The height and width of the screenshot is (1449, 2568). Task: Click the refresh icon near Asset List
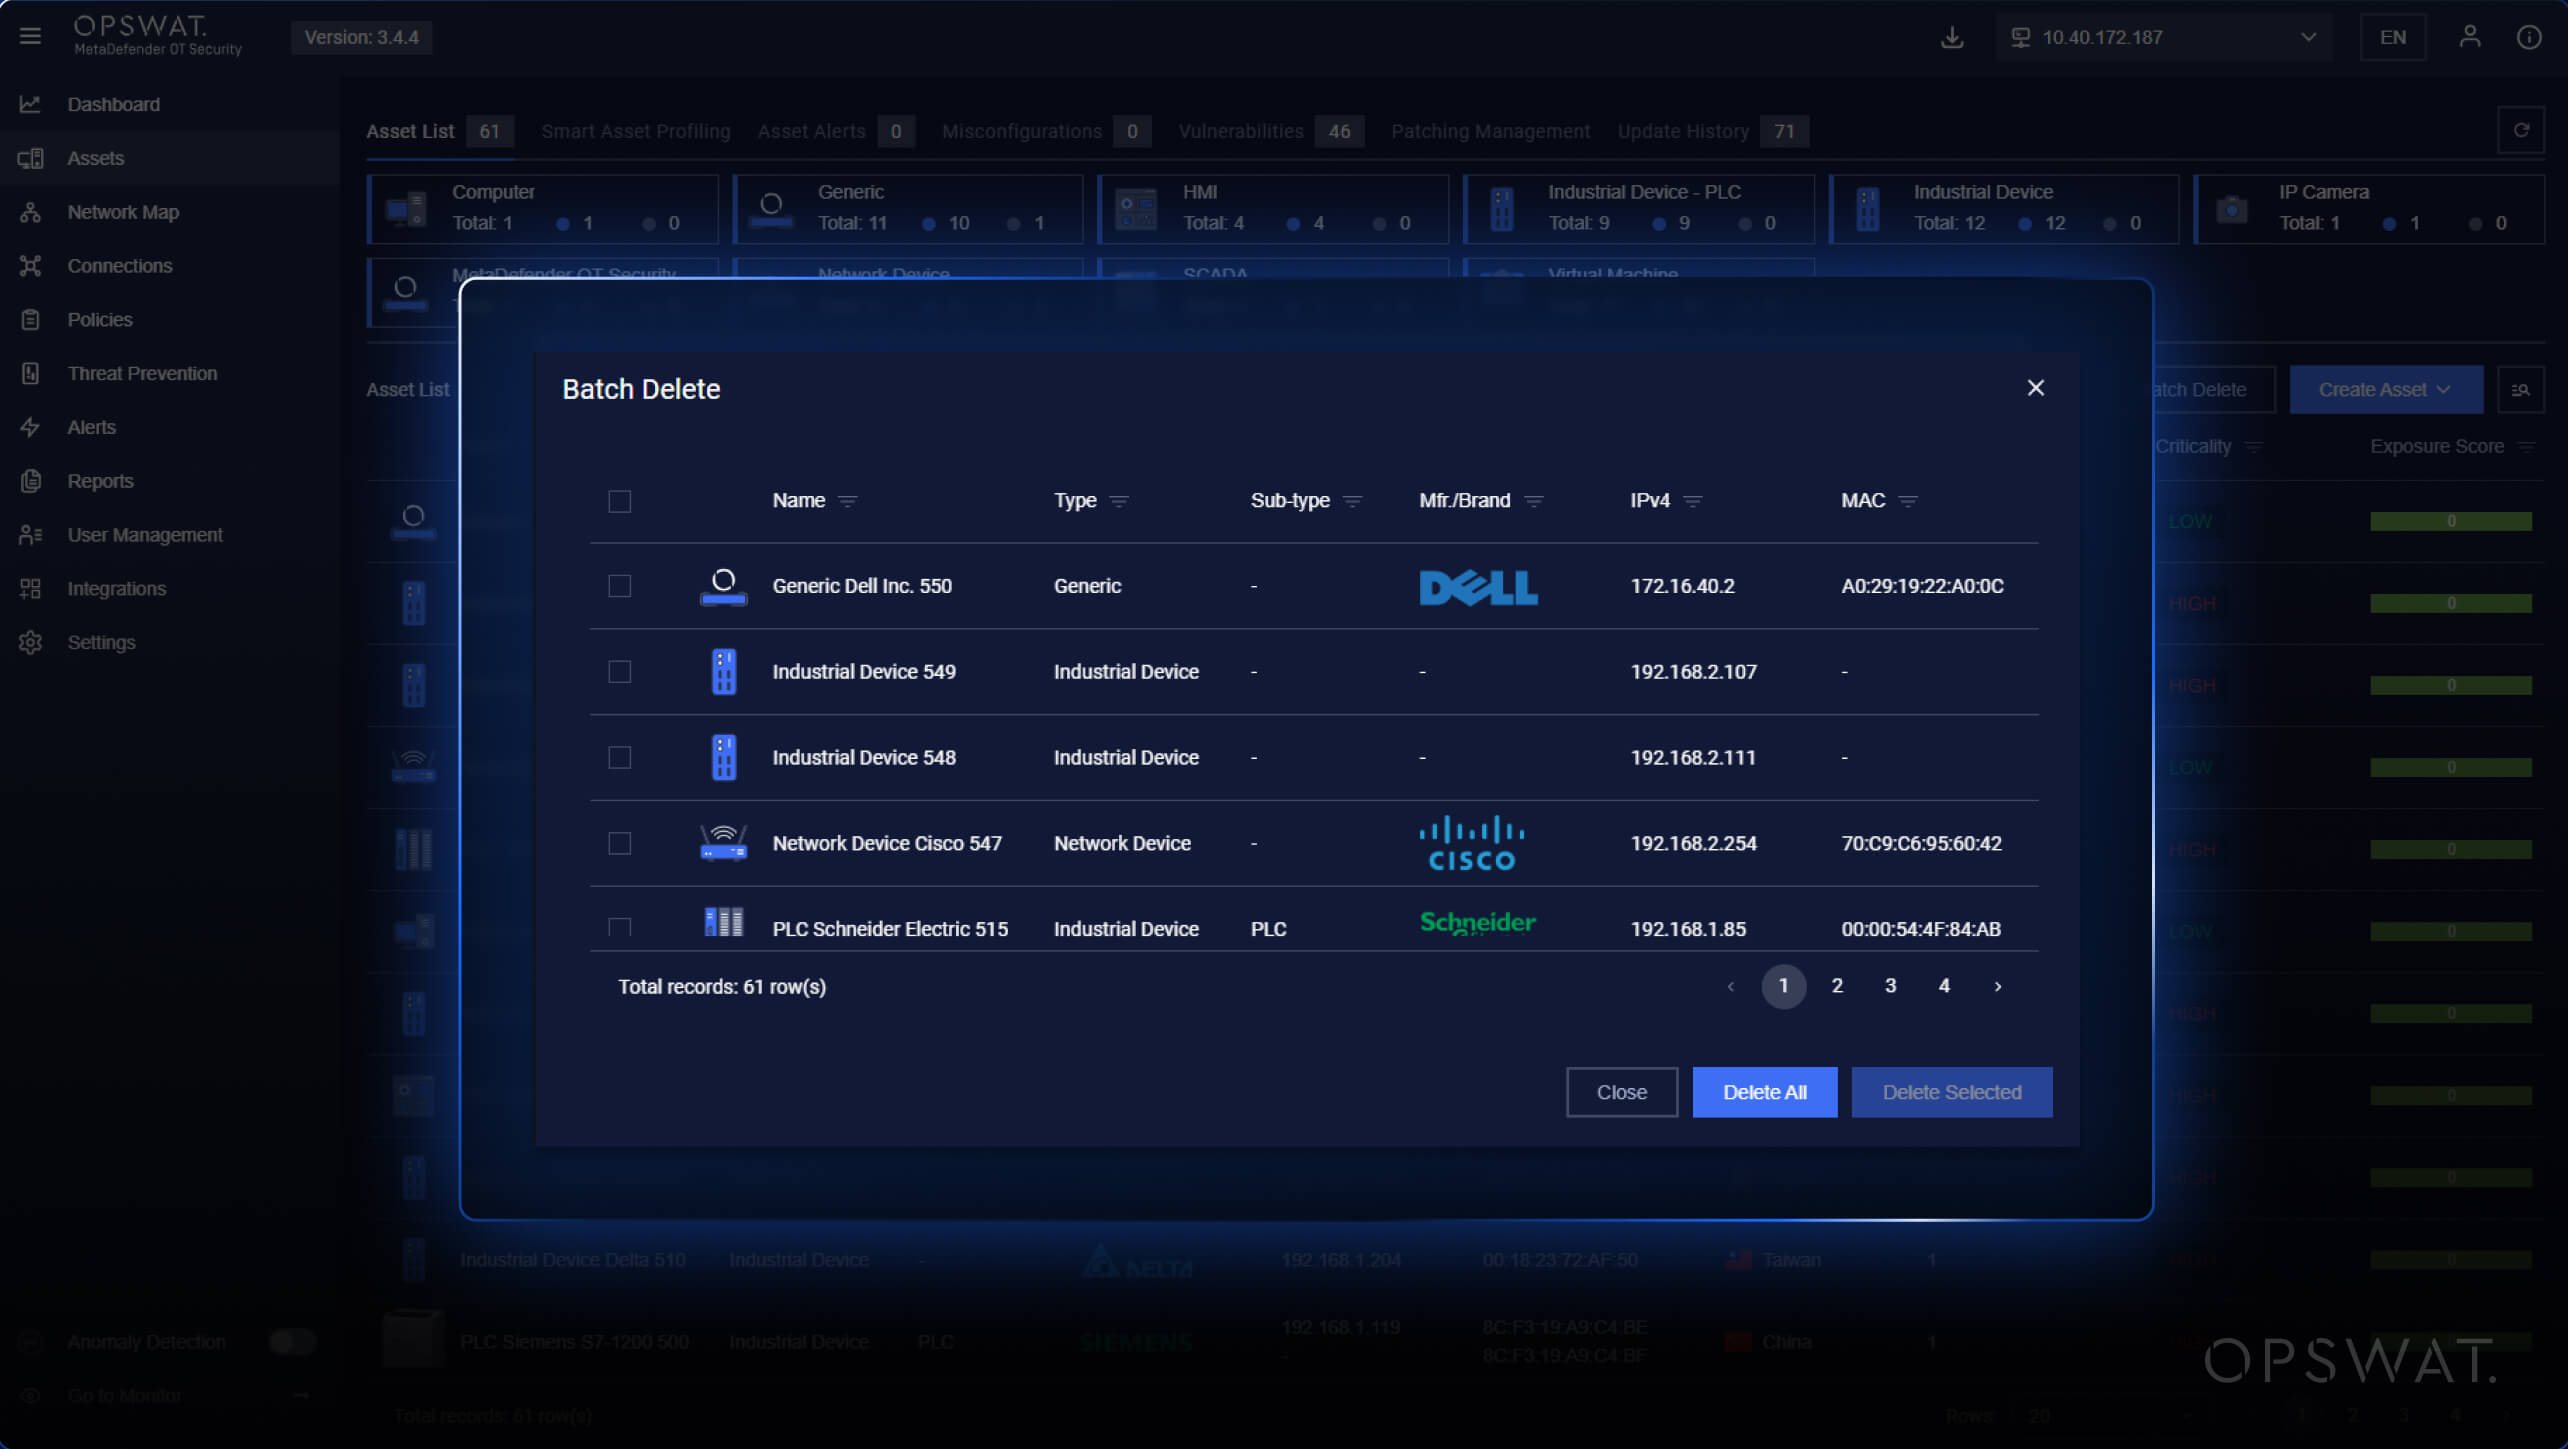2522,129
